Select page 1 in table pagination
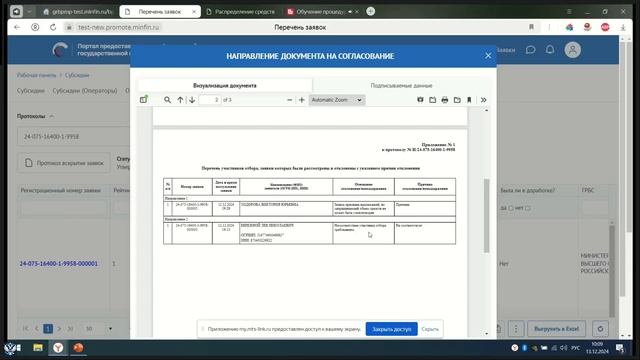Image resolution: width=640 pixels, height=360 pixels. coord(48,328)
